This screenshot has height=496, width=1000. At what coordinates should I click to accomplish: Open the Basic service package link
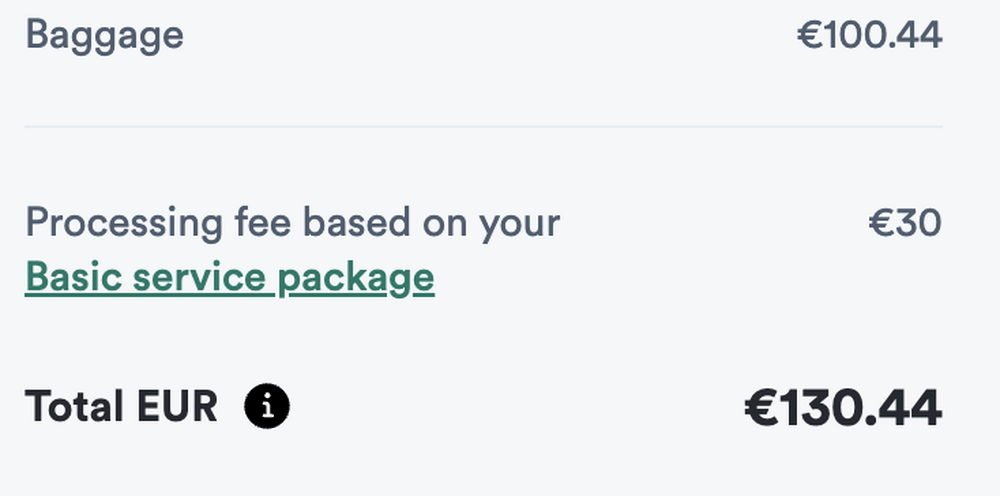230,278
